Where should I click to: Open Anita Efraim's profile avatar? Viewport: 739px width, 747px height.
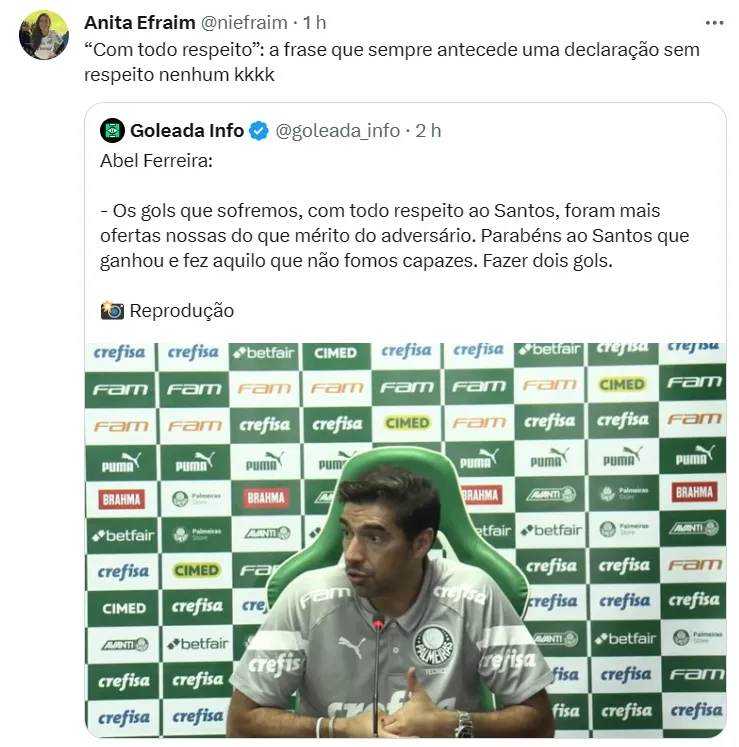point(44,35)
